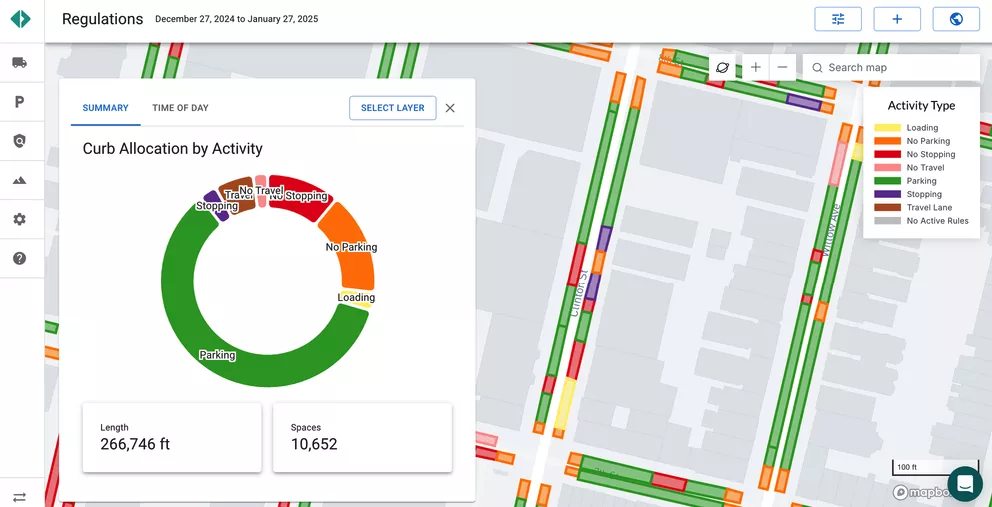Image resolution: width=992 pixels, height=507 pixels.
Task: Click the green Parking legend swatch
Action: click(x=887, y=181)
